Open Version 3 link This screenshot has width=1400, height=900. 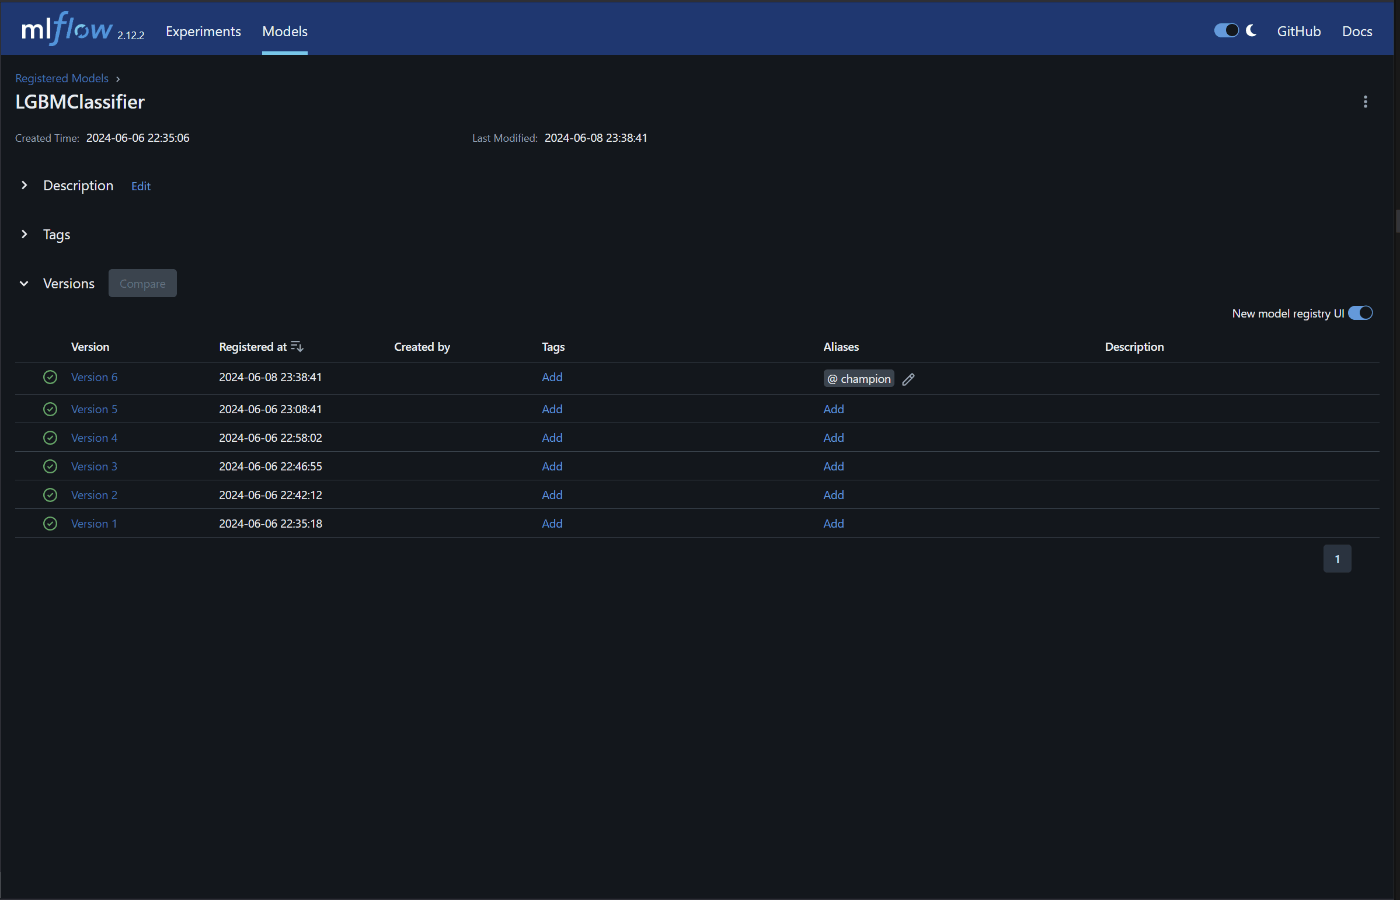[94, 466]
